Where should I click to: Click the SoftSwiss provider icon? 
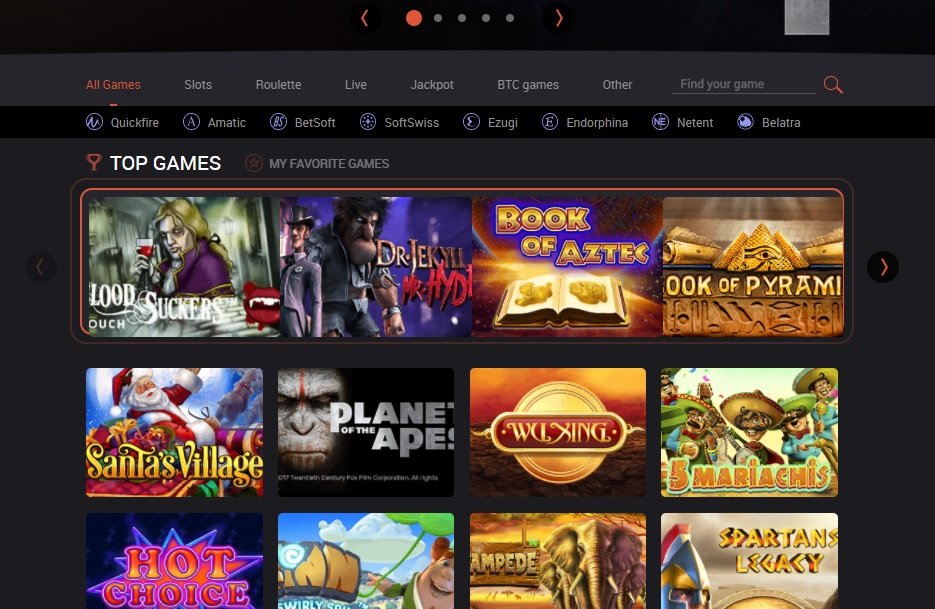point(368,122)
